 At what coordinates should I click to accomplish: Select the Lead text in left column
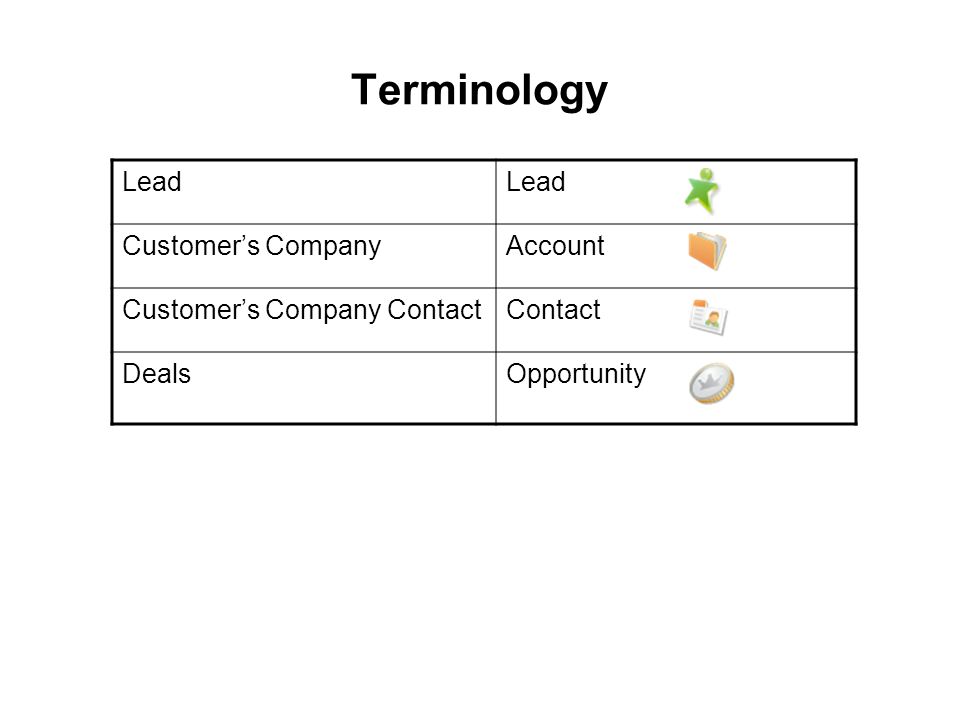(x=152, y=182)
